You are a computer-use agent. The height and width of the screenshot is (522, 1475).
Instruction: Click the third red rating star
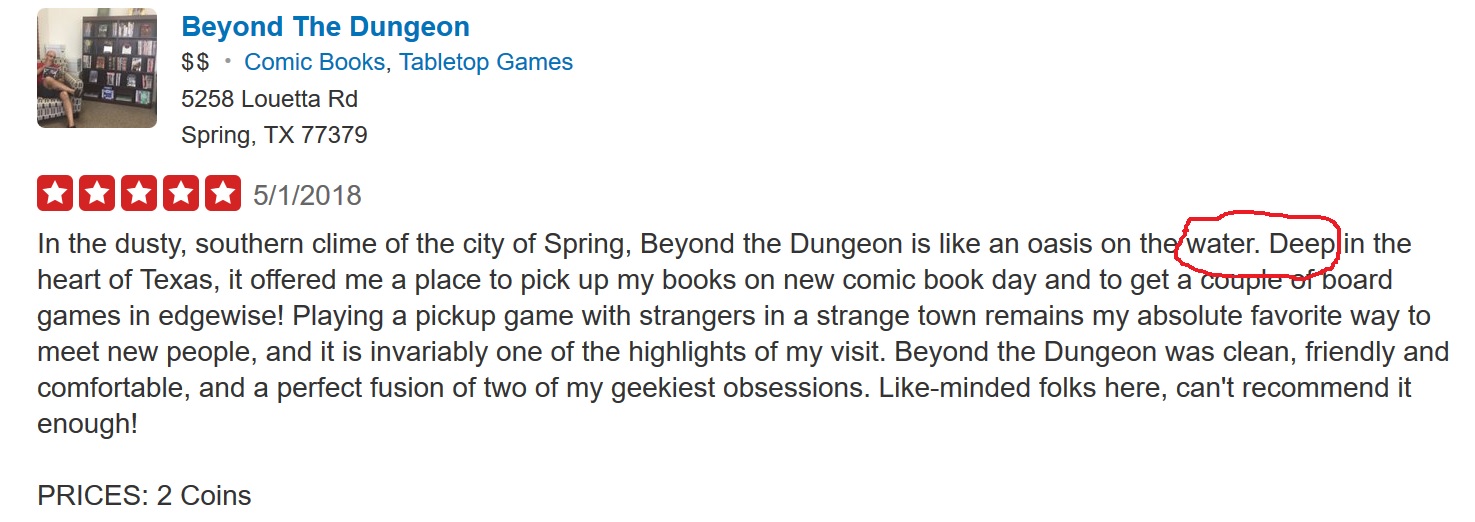point(139,193)
